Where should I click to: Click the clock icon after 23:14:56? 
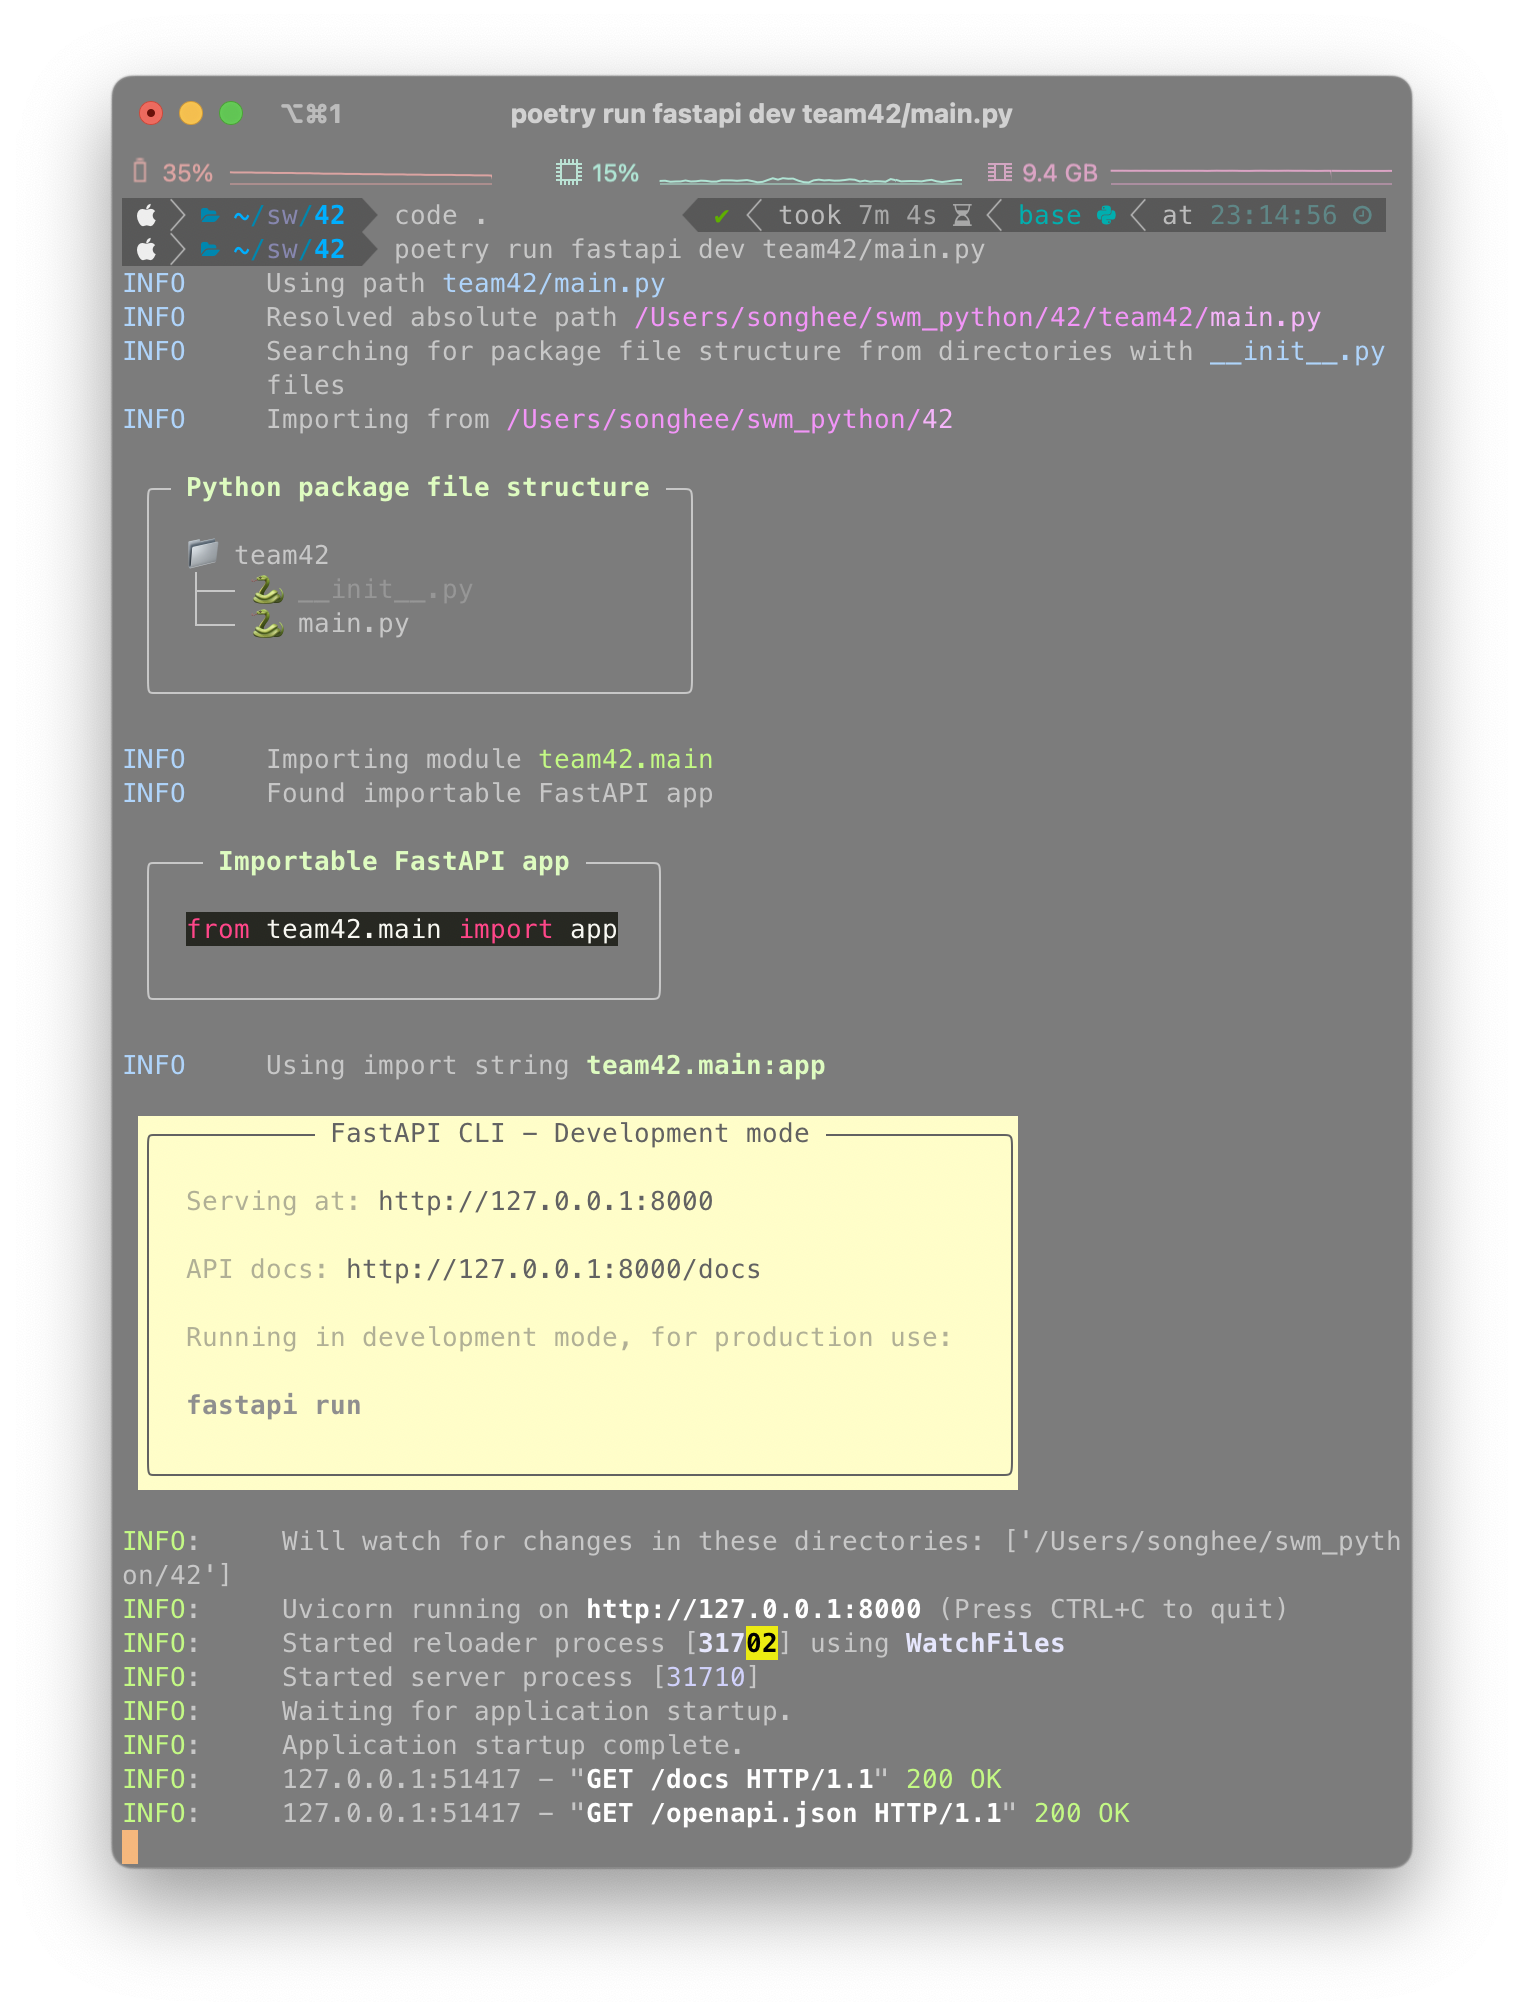1362,215
